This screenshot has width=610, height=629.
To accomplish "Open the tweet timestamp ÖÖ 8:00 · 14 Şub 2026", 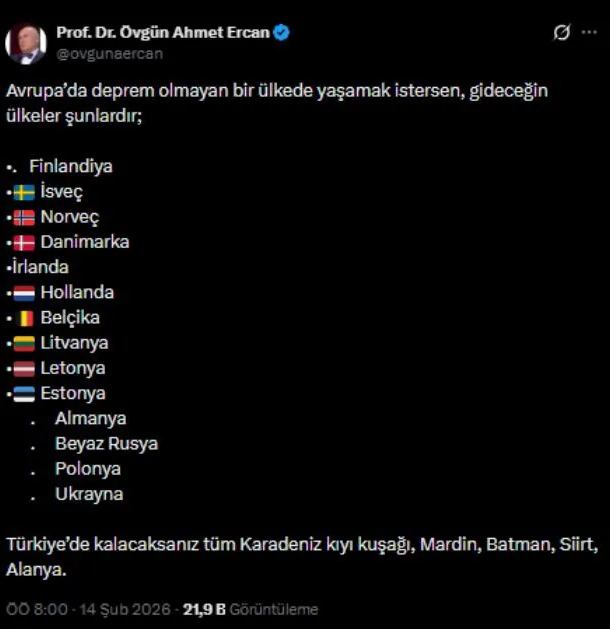I will tap(89, 609).
